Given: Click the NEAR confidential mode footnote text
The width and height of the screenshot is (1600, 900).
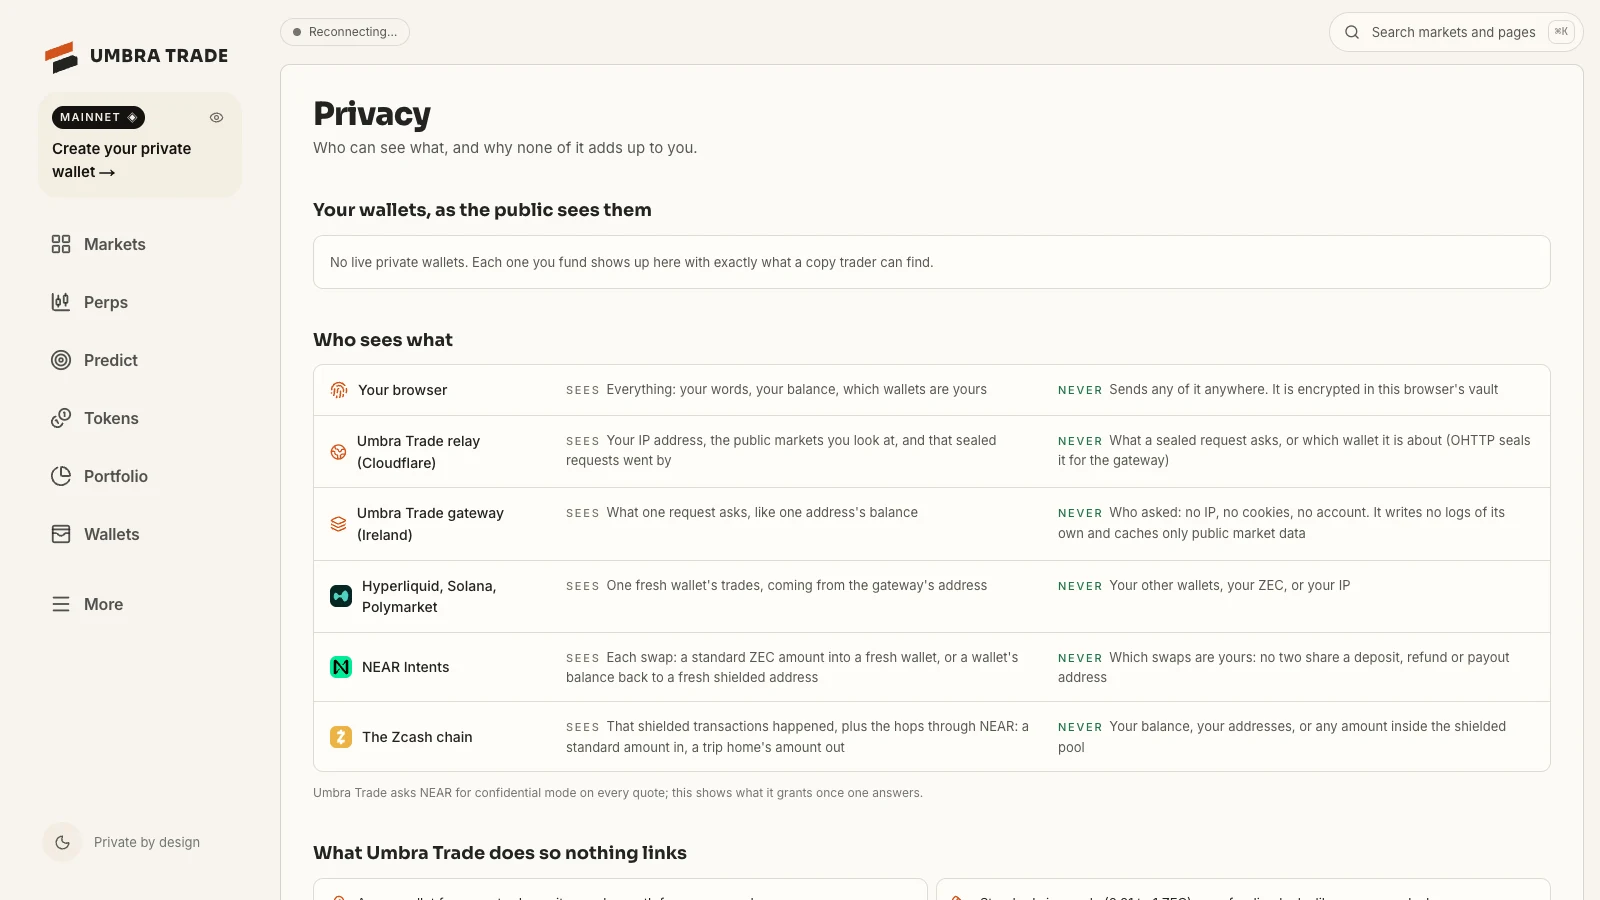Looking at the screenshot, I should coord(618,793).
